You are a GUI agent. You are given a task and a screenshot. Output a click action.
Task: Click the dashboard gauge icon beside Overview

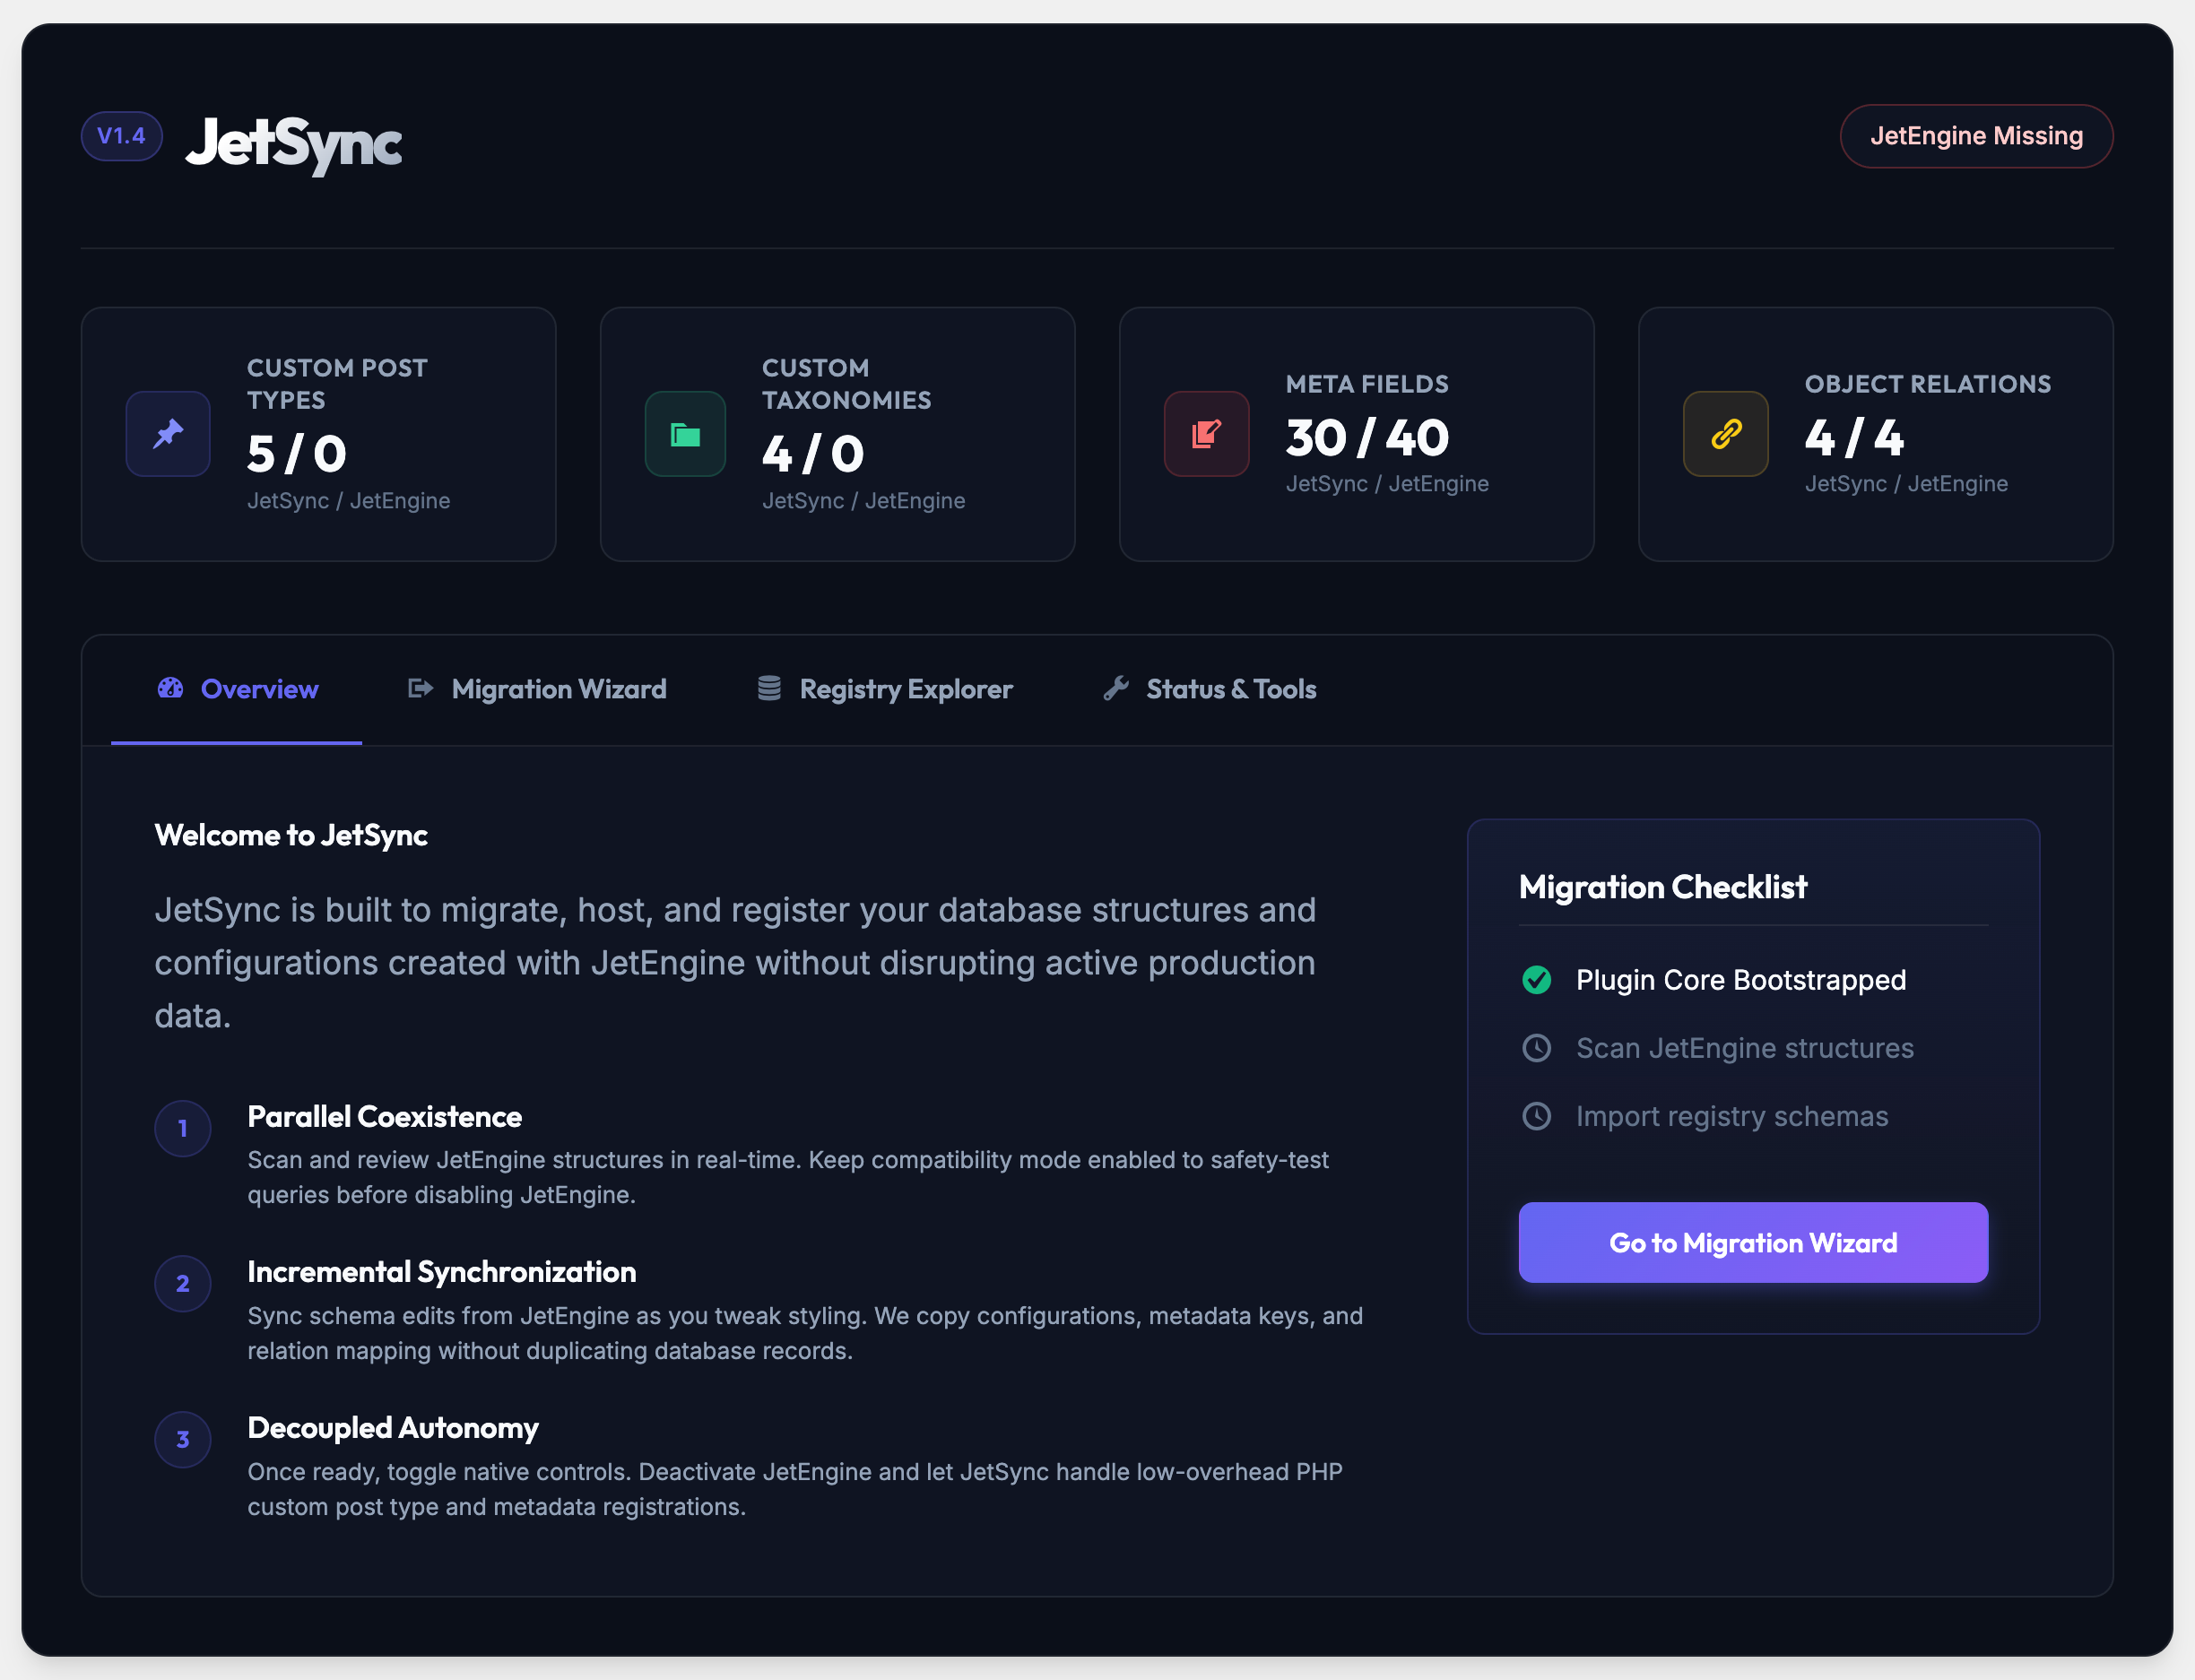click(170, 688)
